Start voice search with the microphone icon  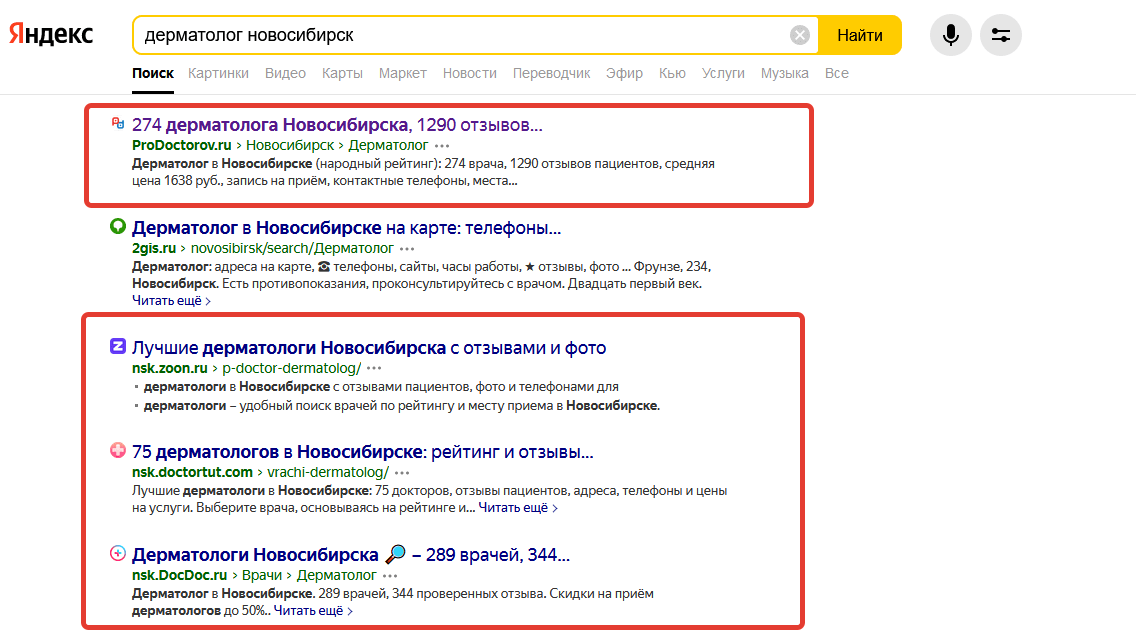(951, 35)
